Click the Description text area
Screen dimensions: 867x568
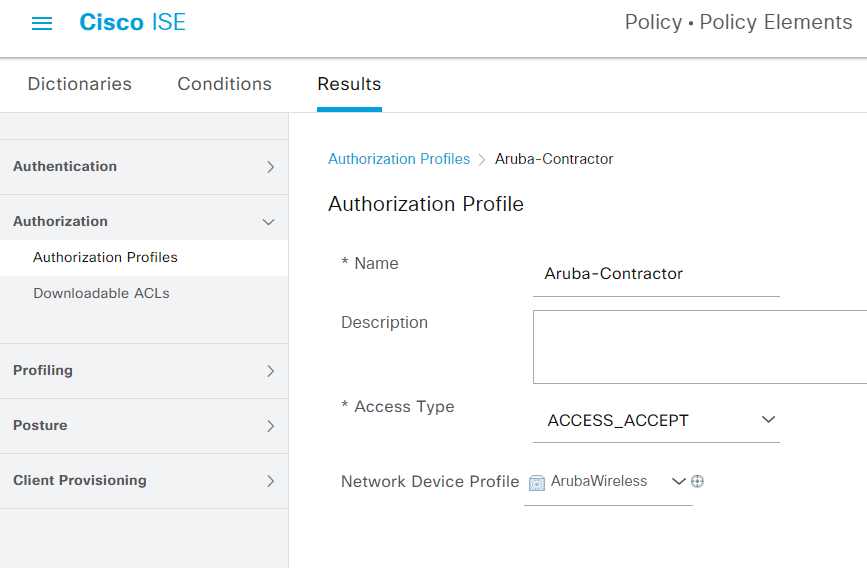(700, 347)
